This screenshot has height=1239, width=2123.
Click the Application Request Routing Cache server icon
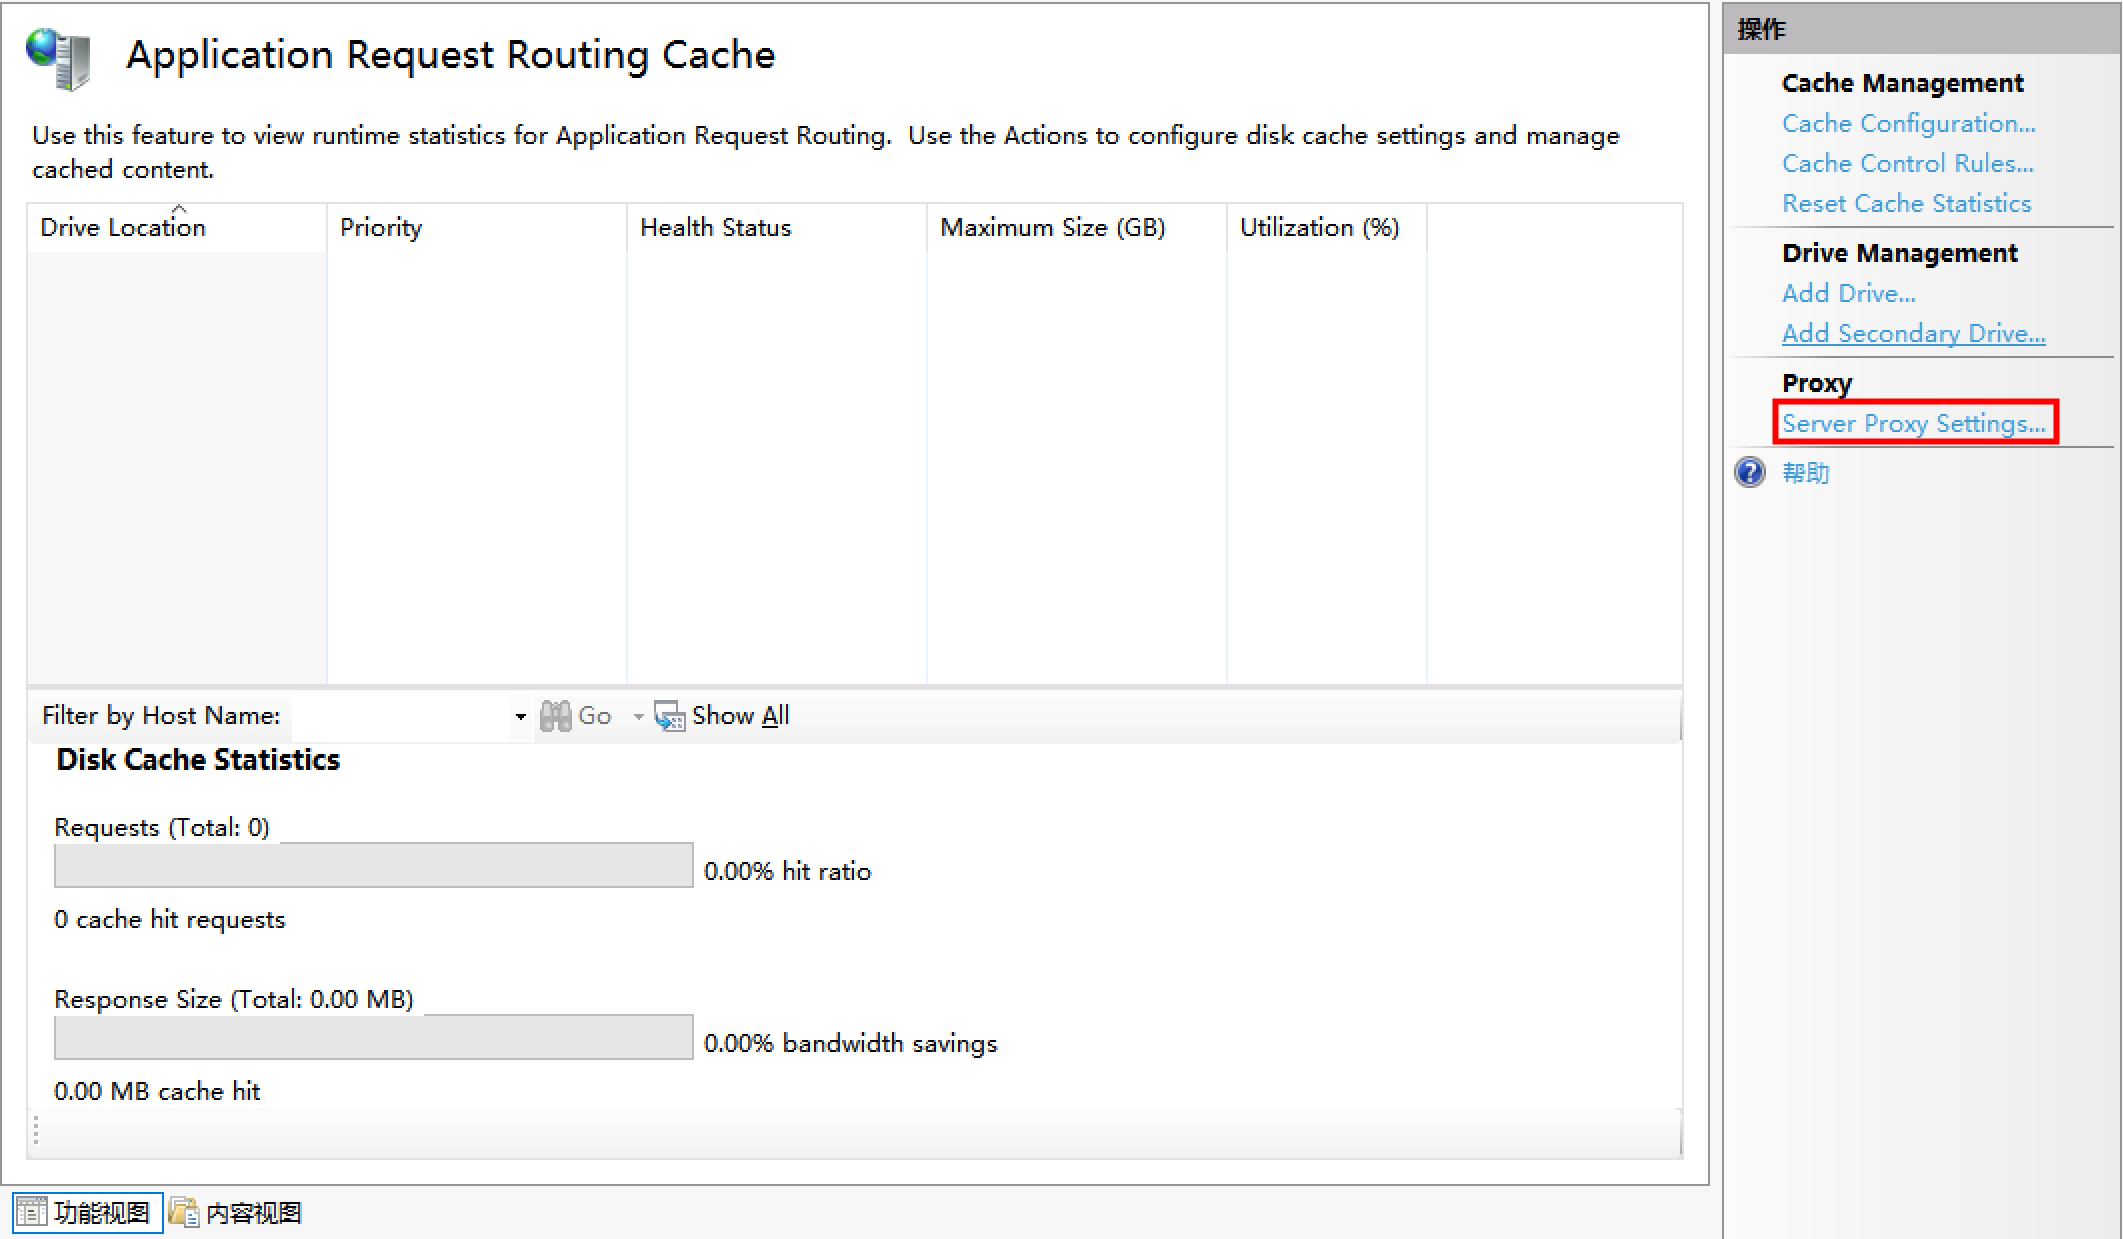tap(59, 58)
